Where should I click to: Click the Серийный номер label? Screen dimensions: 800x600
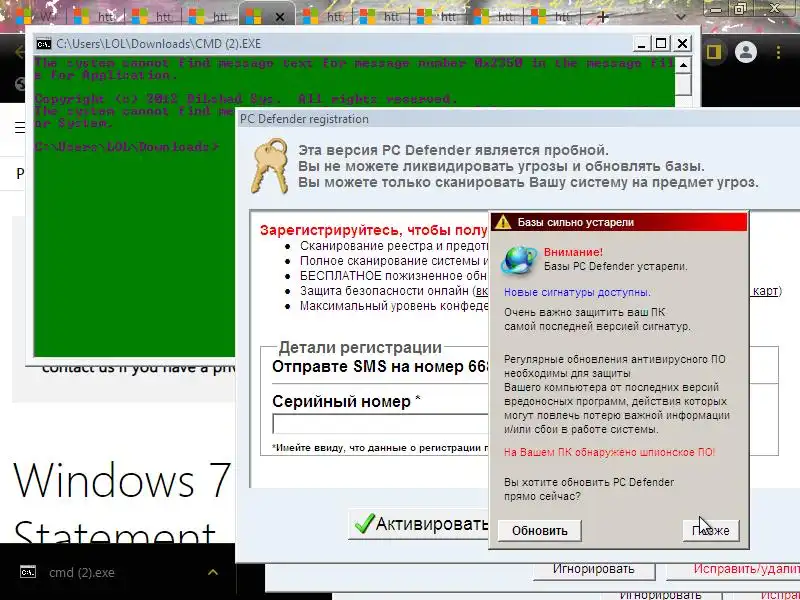346,402
